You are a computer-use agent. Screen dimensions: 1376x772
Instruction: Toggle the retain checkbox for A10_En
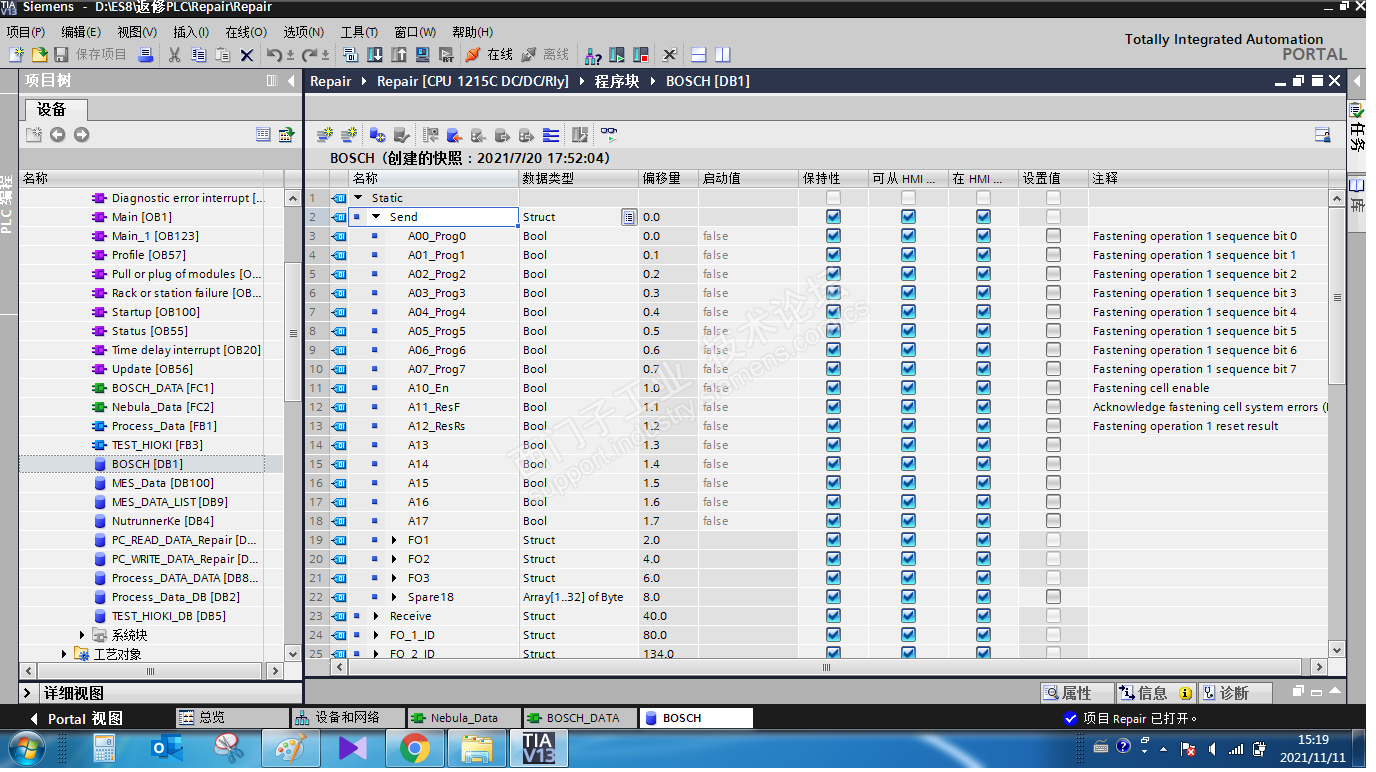[x=833, y=388]
